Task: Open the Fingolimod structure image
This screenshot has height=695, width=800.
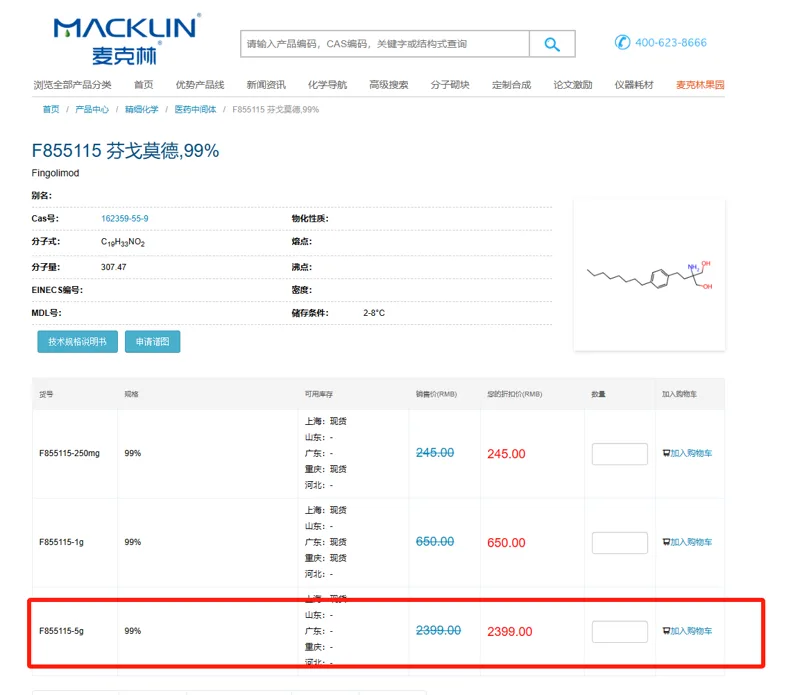Action: 649,276
